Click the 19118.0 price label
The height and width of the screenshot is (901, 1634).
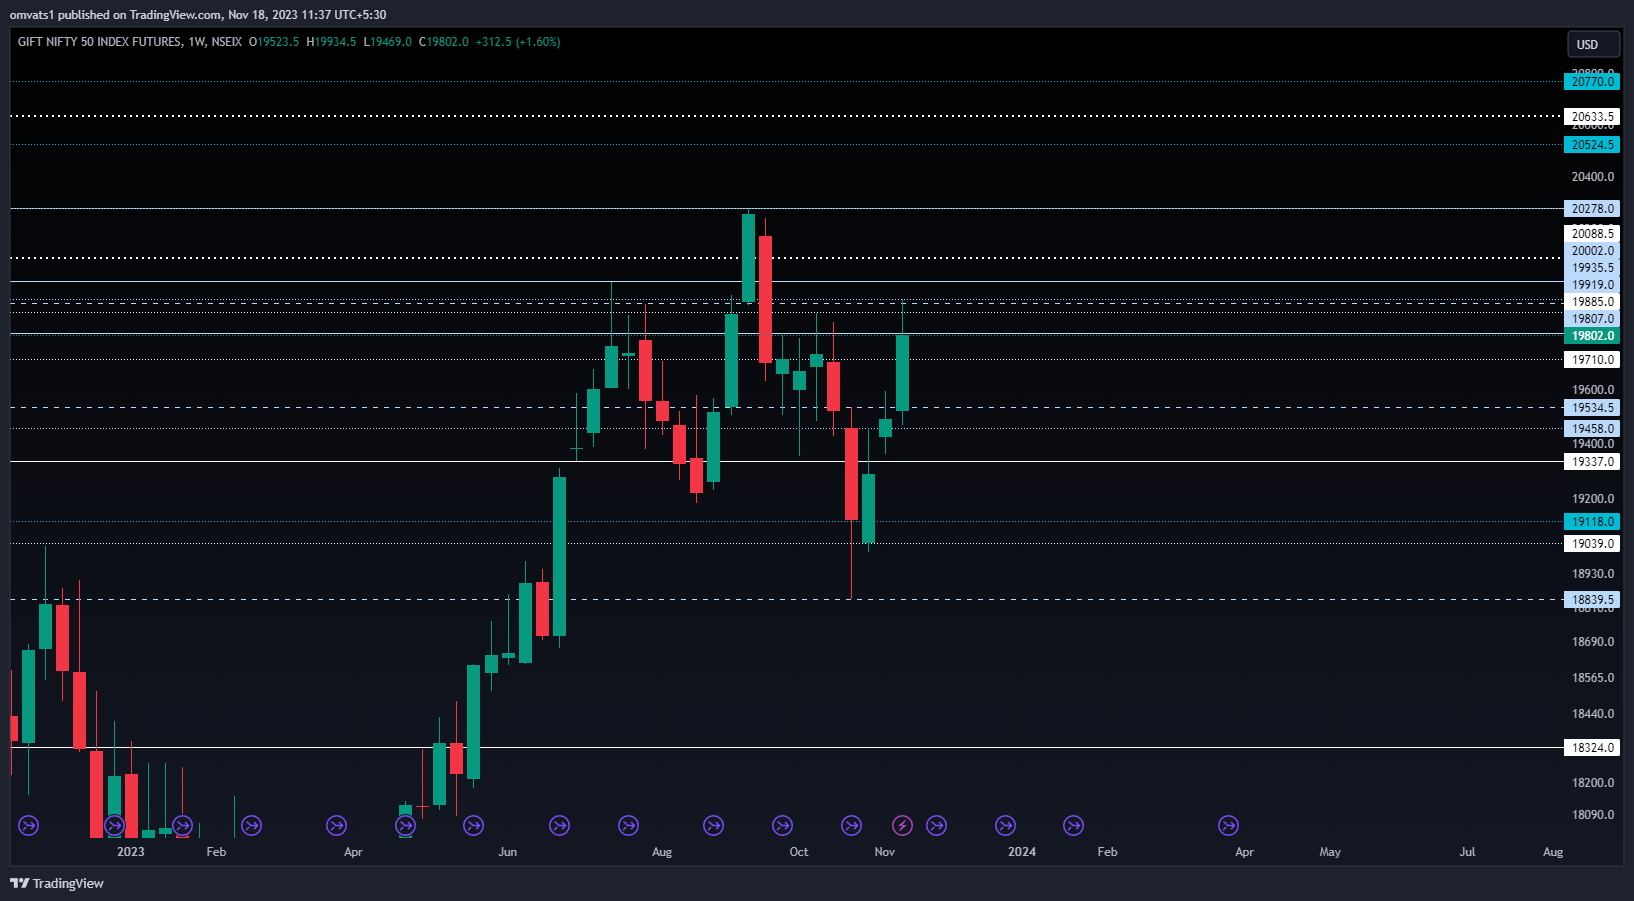point(1592,522)
